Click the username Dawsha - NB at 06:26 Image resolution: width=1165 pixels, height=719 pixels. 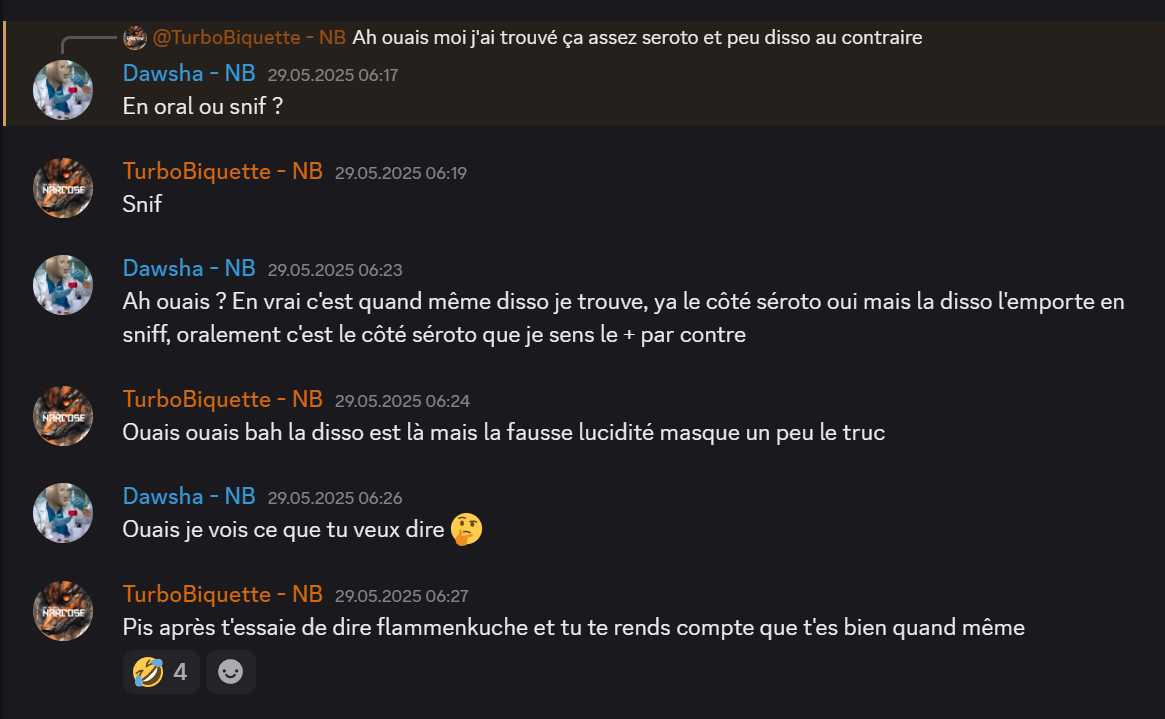tap(189, 496)
